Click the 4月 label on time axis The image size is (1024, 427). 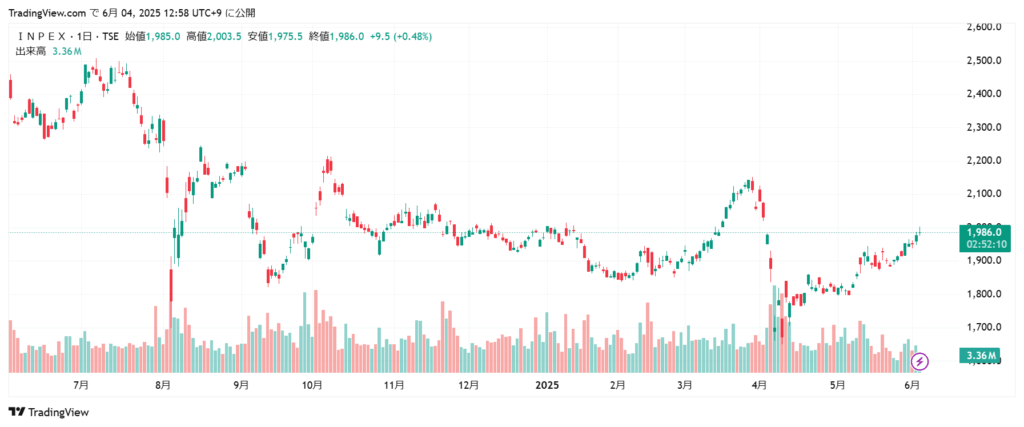(x=759, y=385)
